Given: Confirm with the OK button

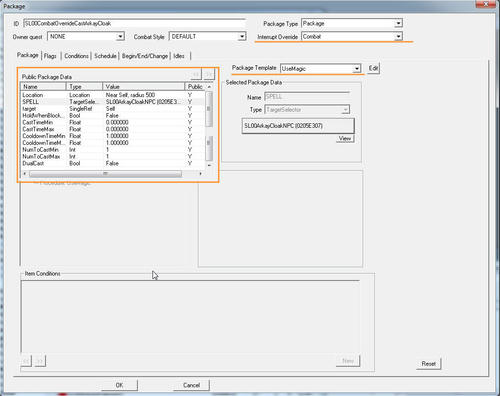Looking at the screenshot, I should pos(119,385).
